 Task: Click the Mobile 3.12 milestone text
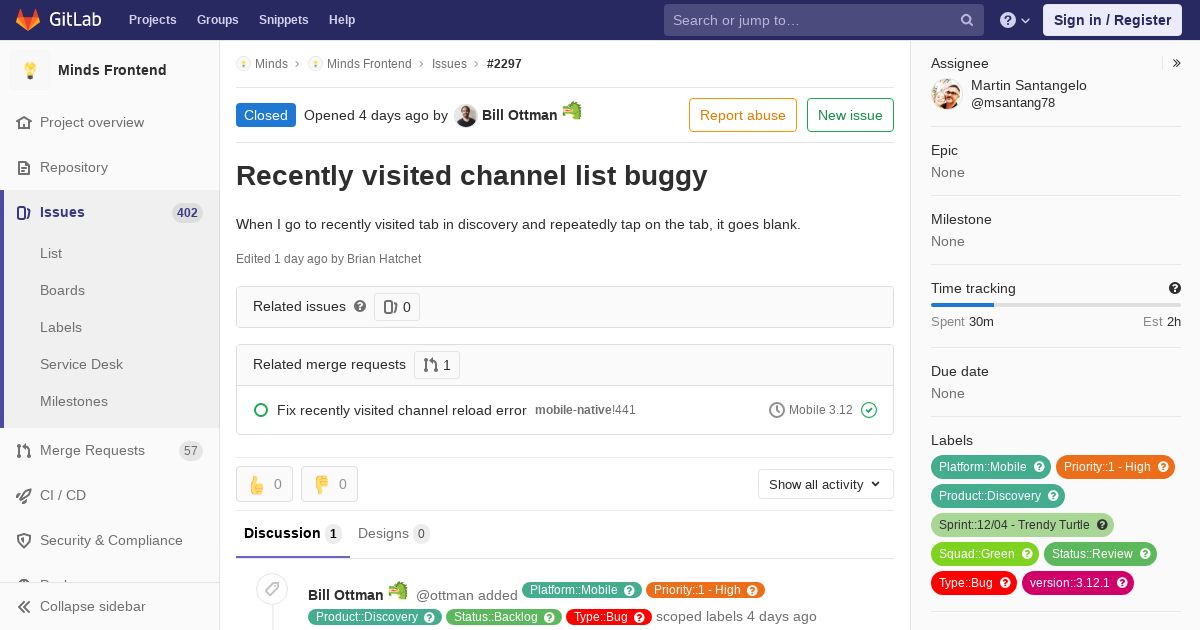click(821, 410)
